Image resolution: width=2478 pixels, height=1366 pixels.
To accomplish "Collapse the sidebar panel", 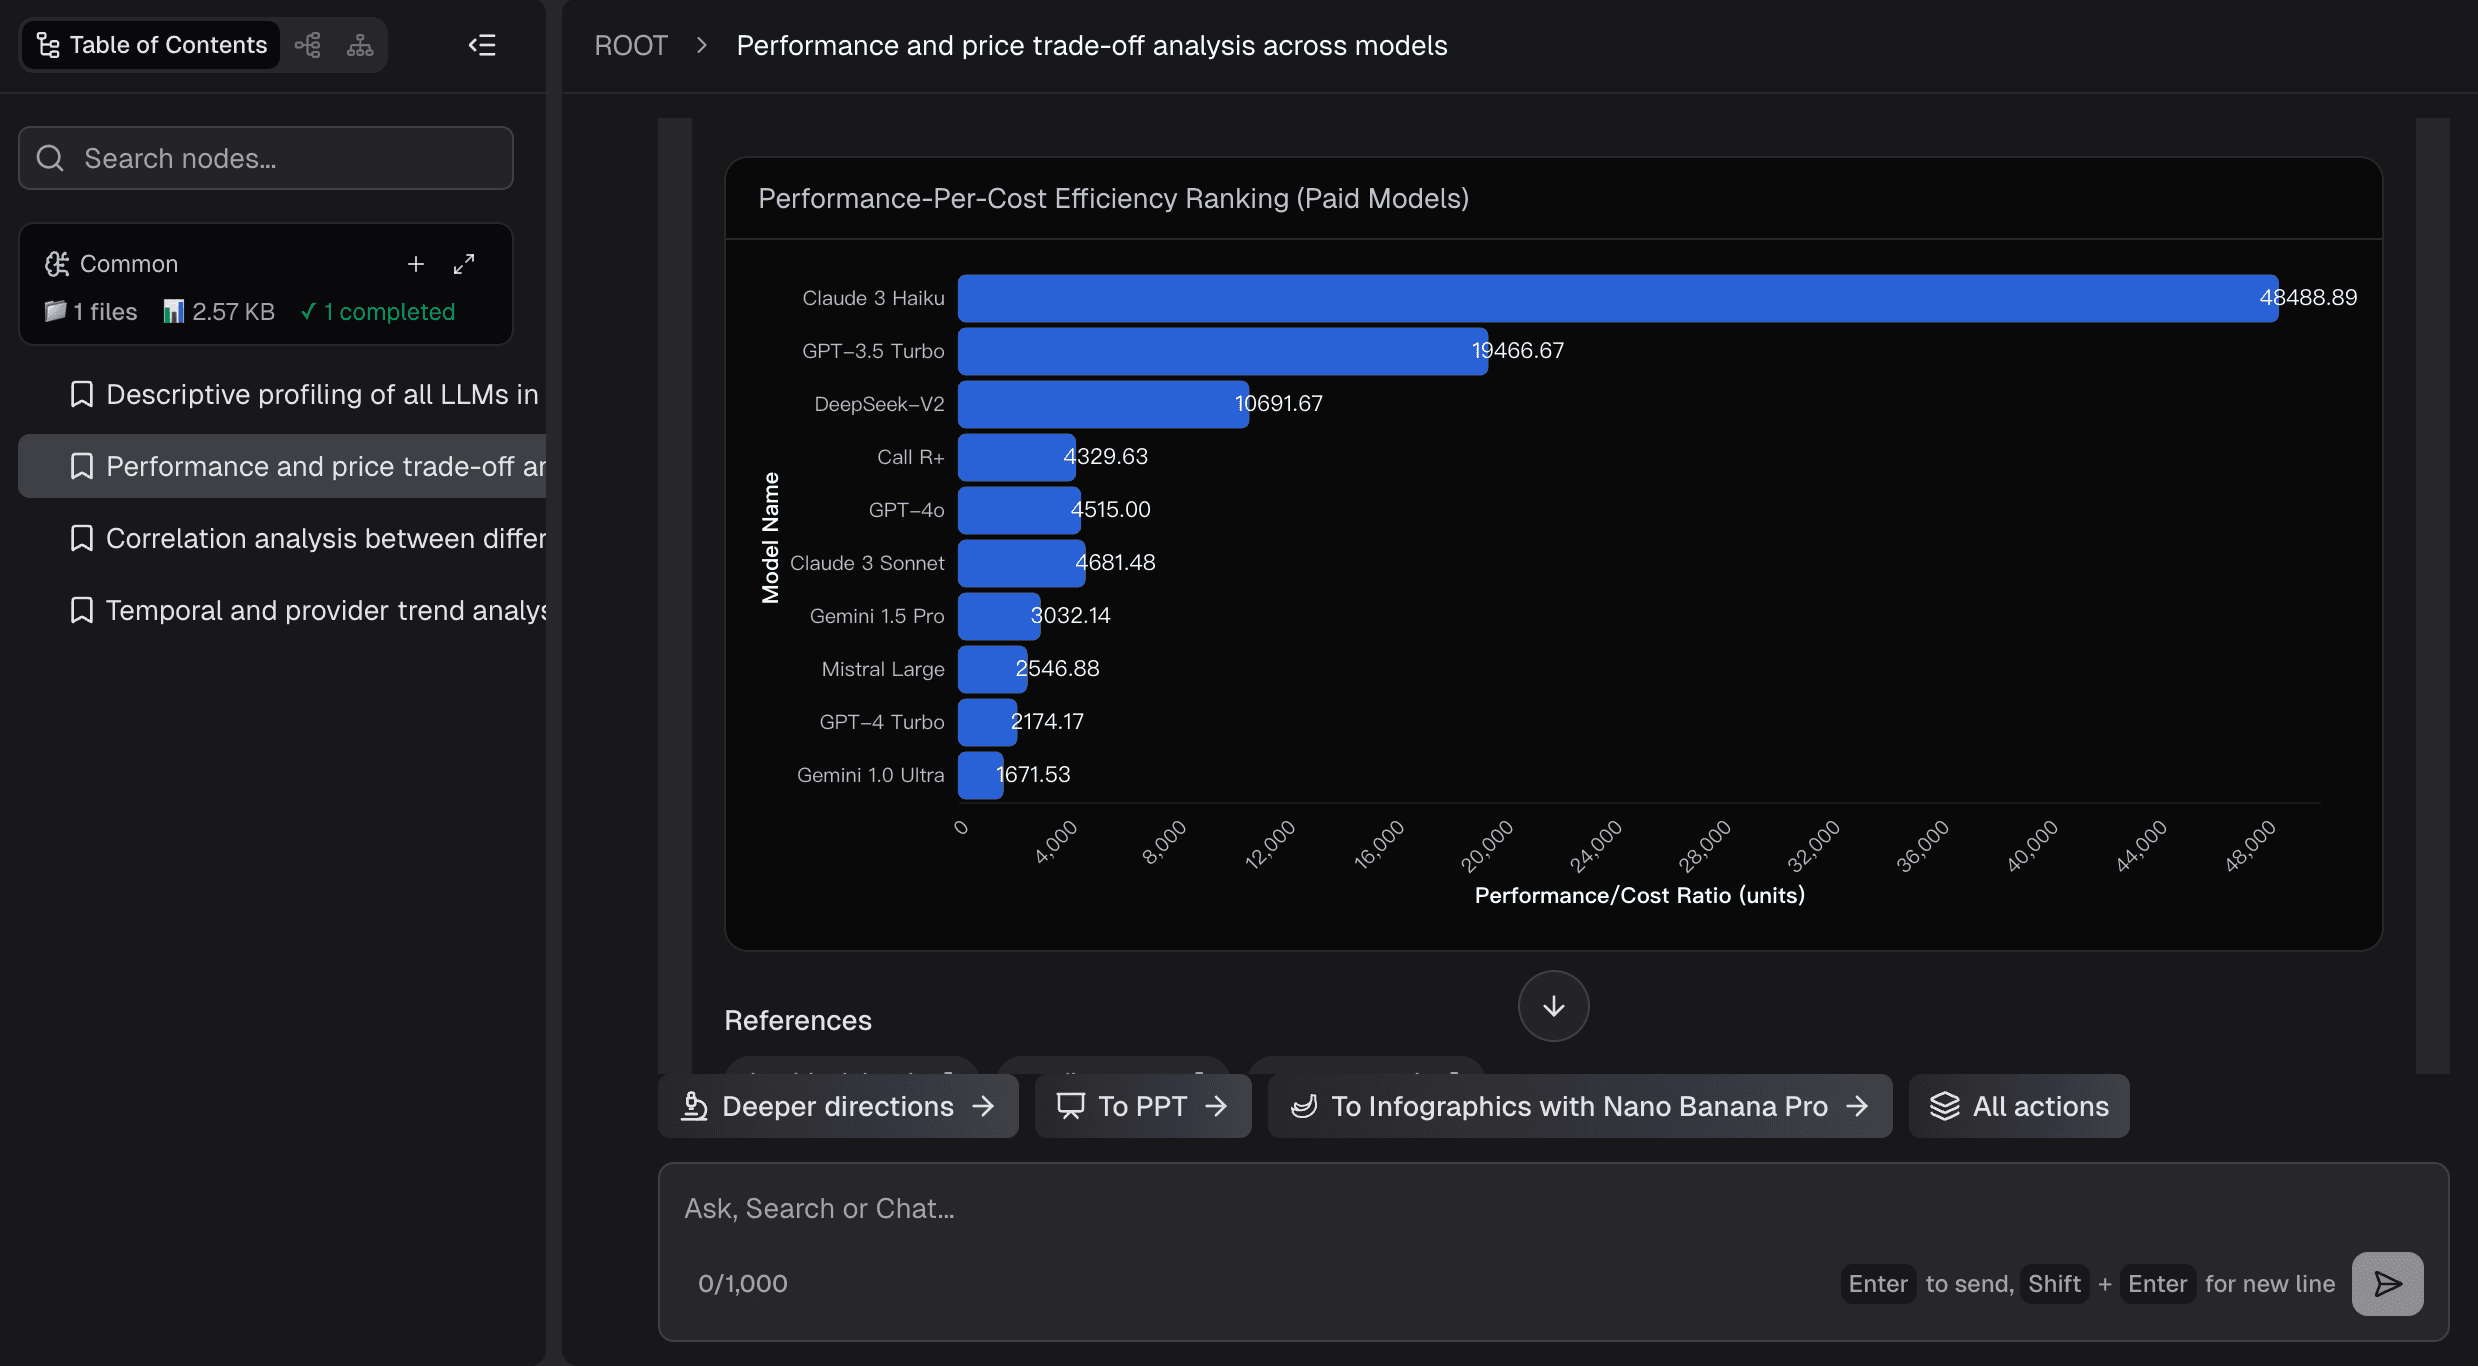I will click(482, 45).
